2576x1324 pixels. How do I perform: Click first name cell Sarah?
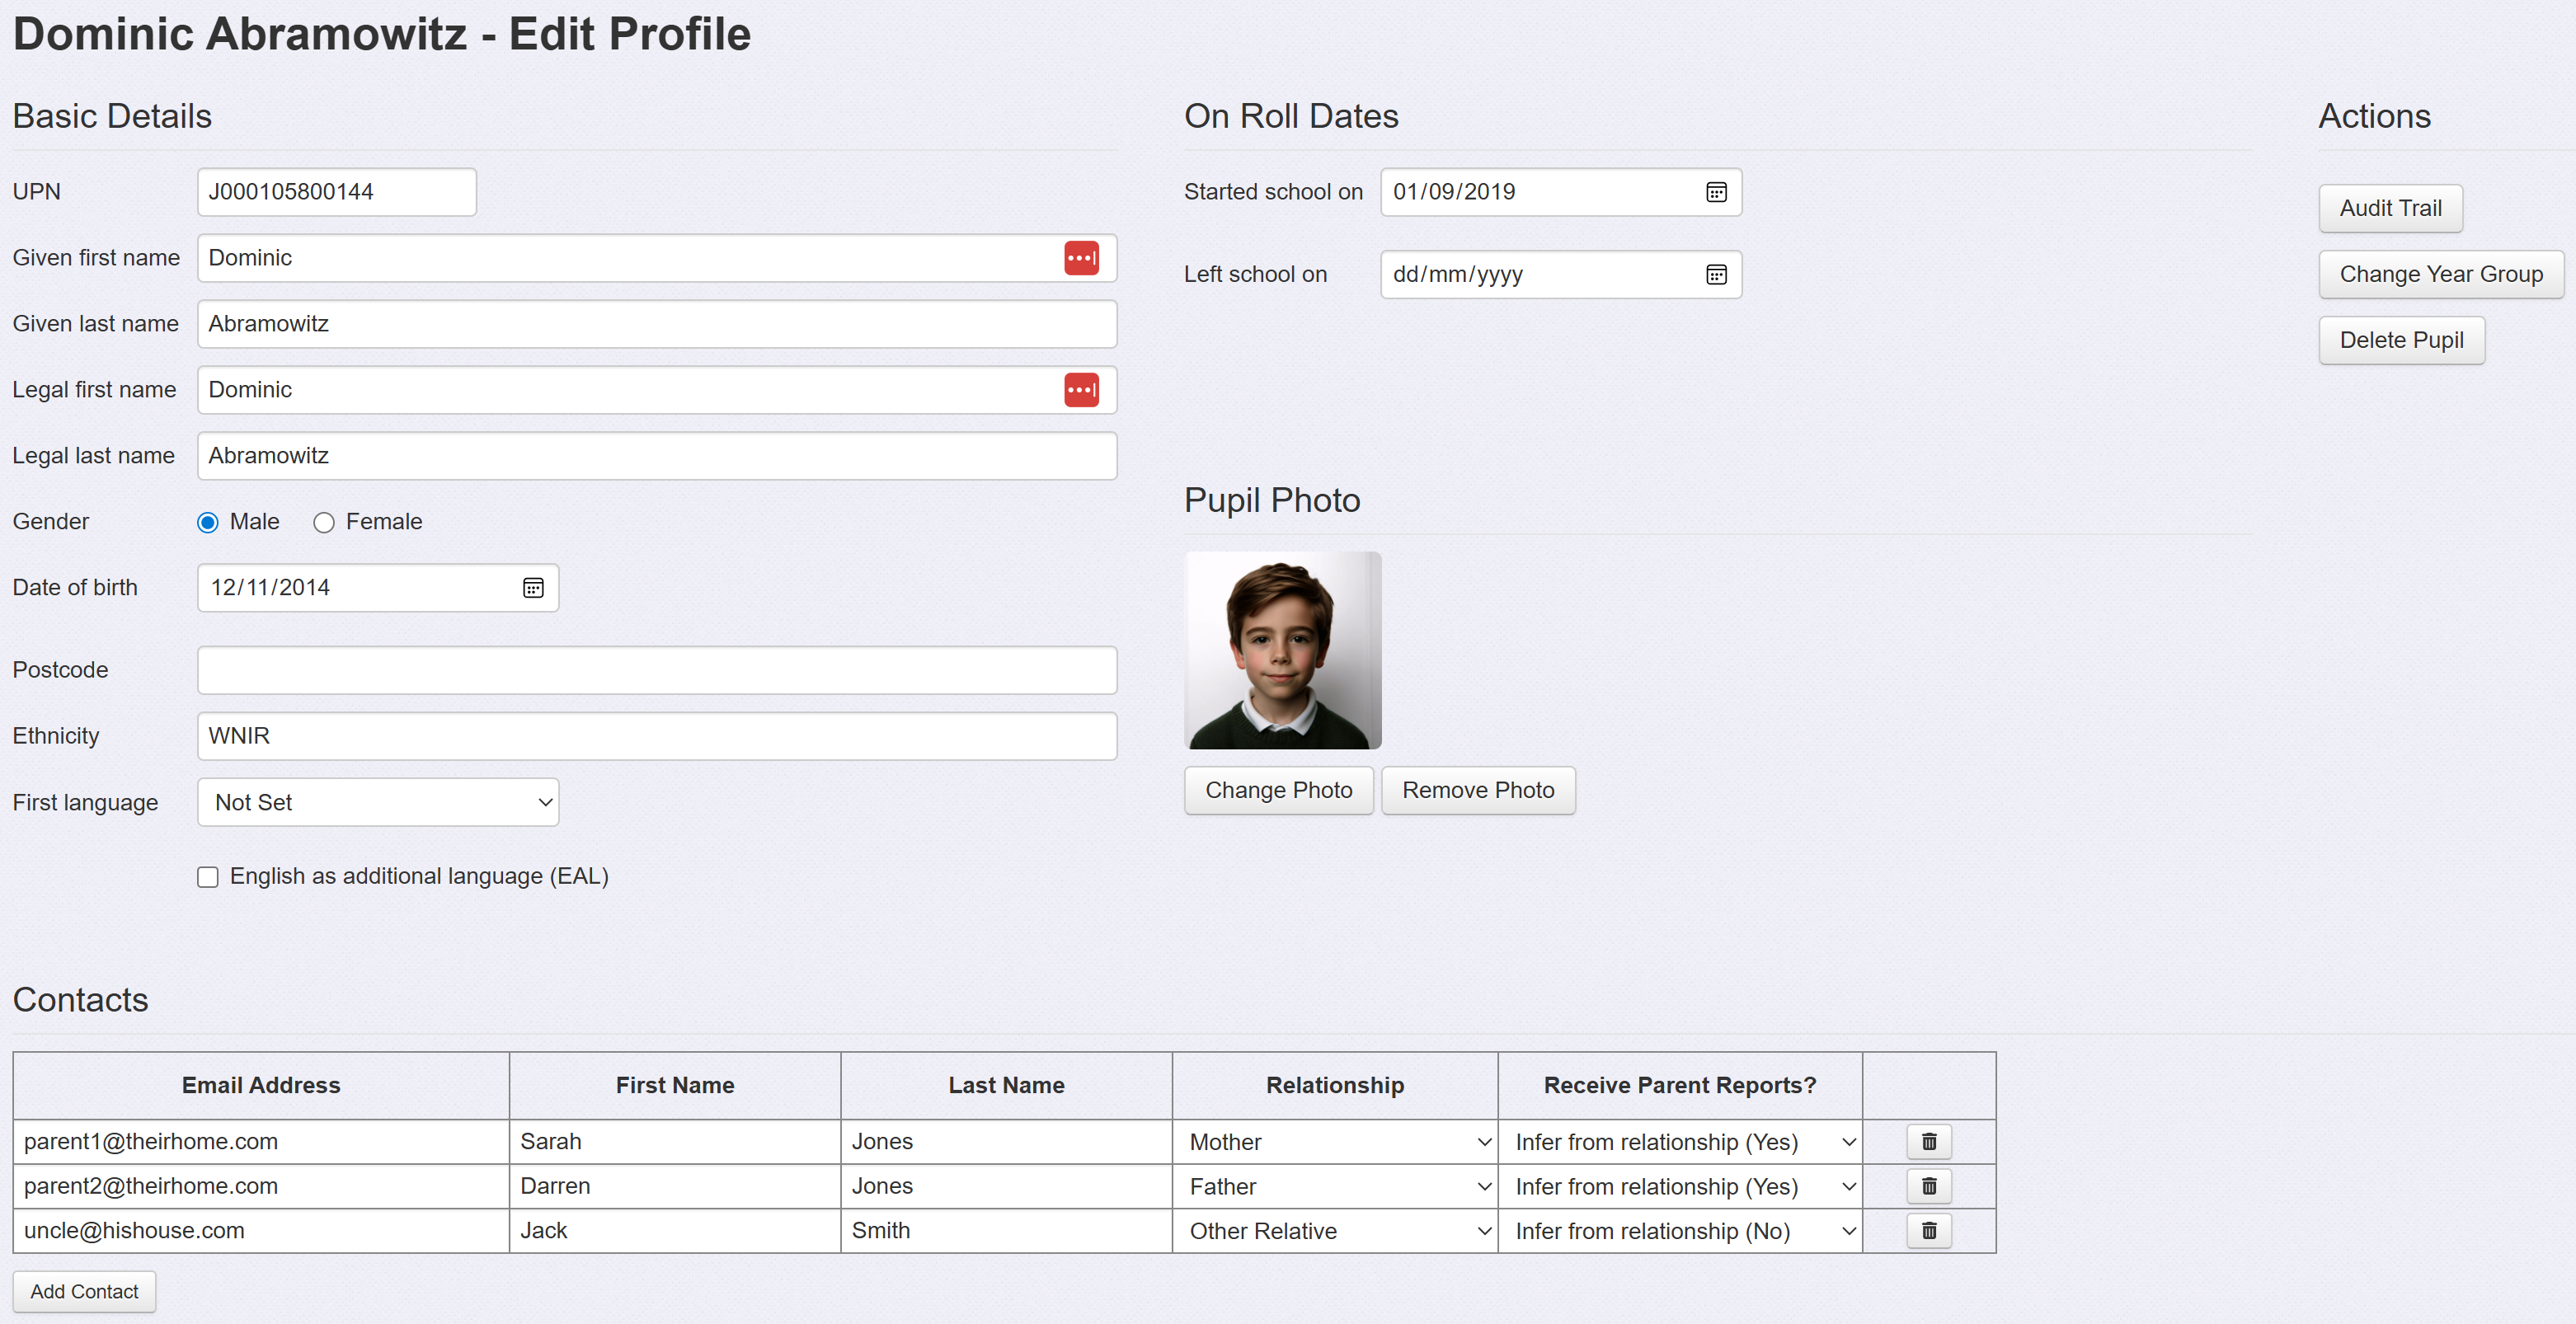click(x=675, y=1141)
